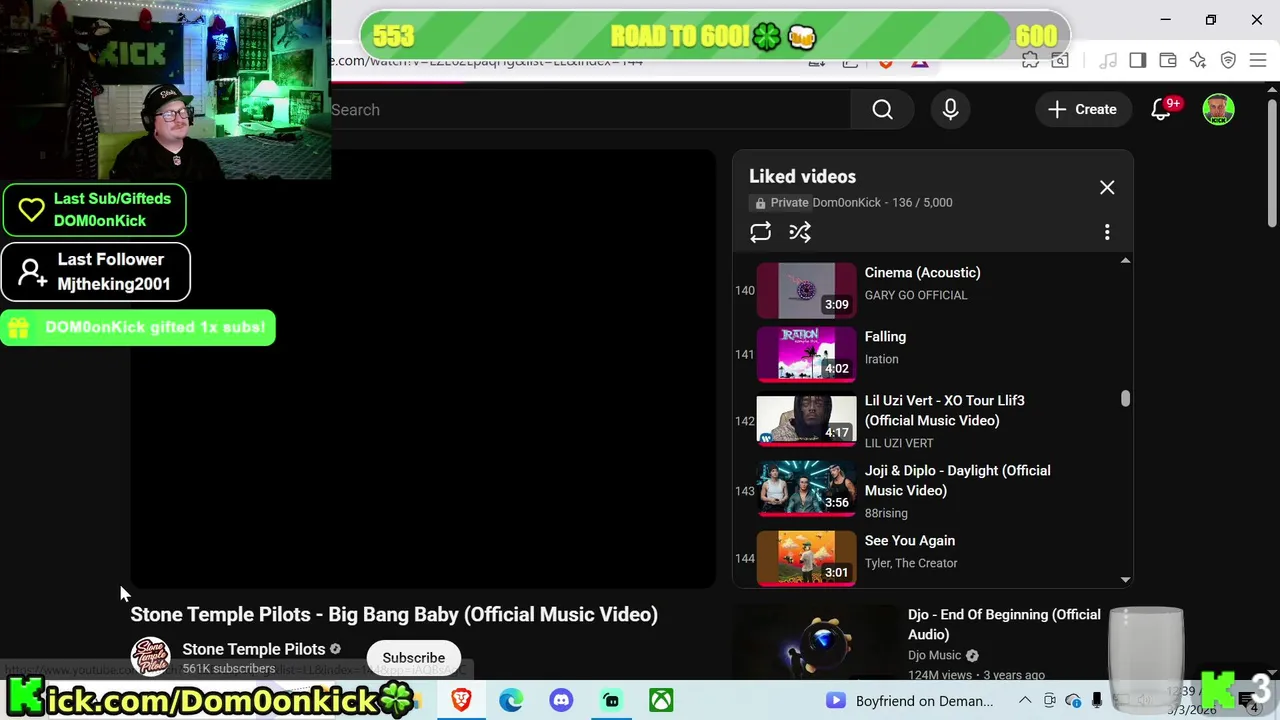Open the Brave Wallet icon
Screen dimensions: 1280x720
[x=1167, y=61]
